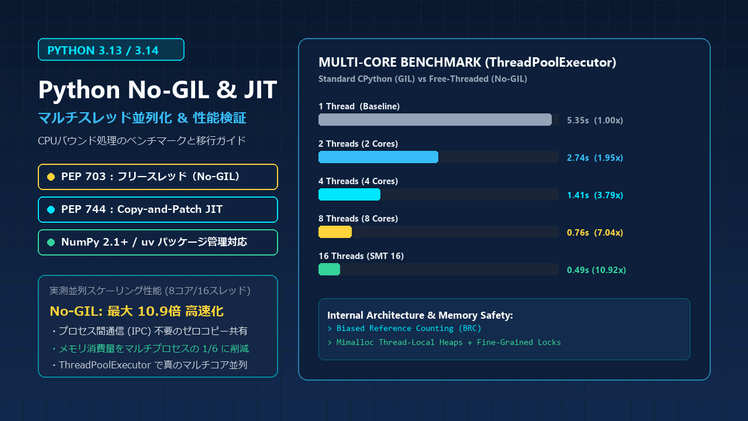This screenshot has width=748, height=421.
Task: Click the gray 1 Thread baseline bar
Action: pos(435,120)
